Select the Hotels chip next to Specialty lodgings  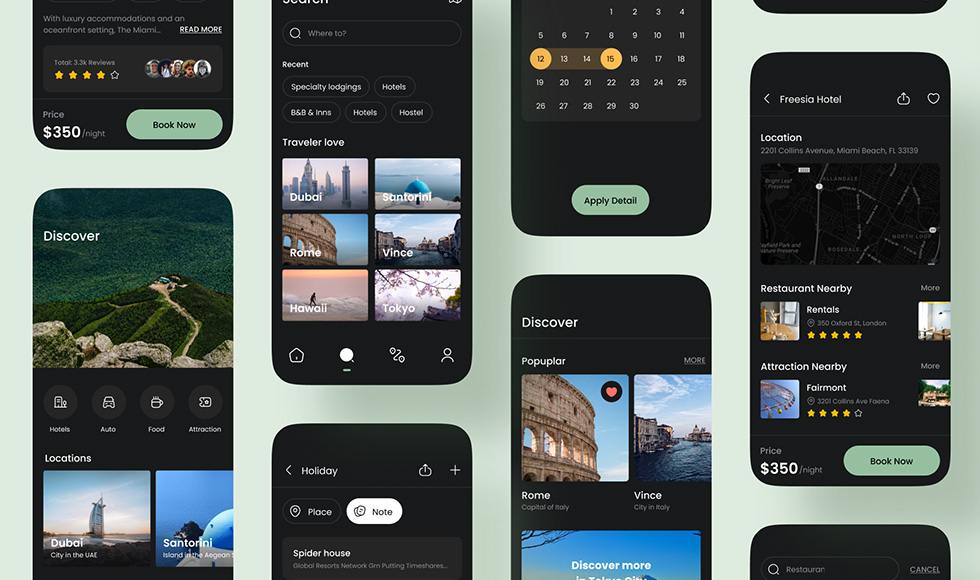(394, 87)
